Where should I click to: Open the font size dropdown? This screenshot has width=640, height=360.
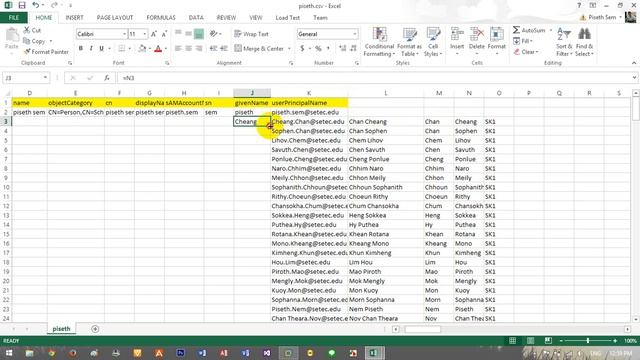tap(144, 34)
